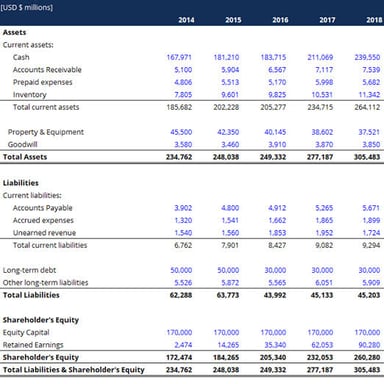Select the Inventory row label
The image size is (384, 384).
(30, 95)
